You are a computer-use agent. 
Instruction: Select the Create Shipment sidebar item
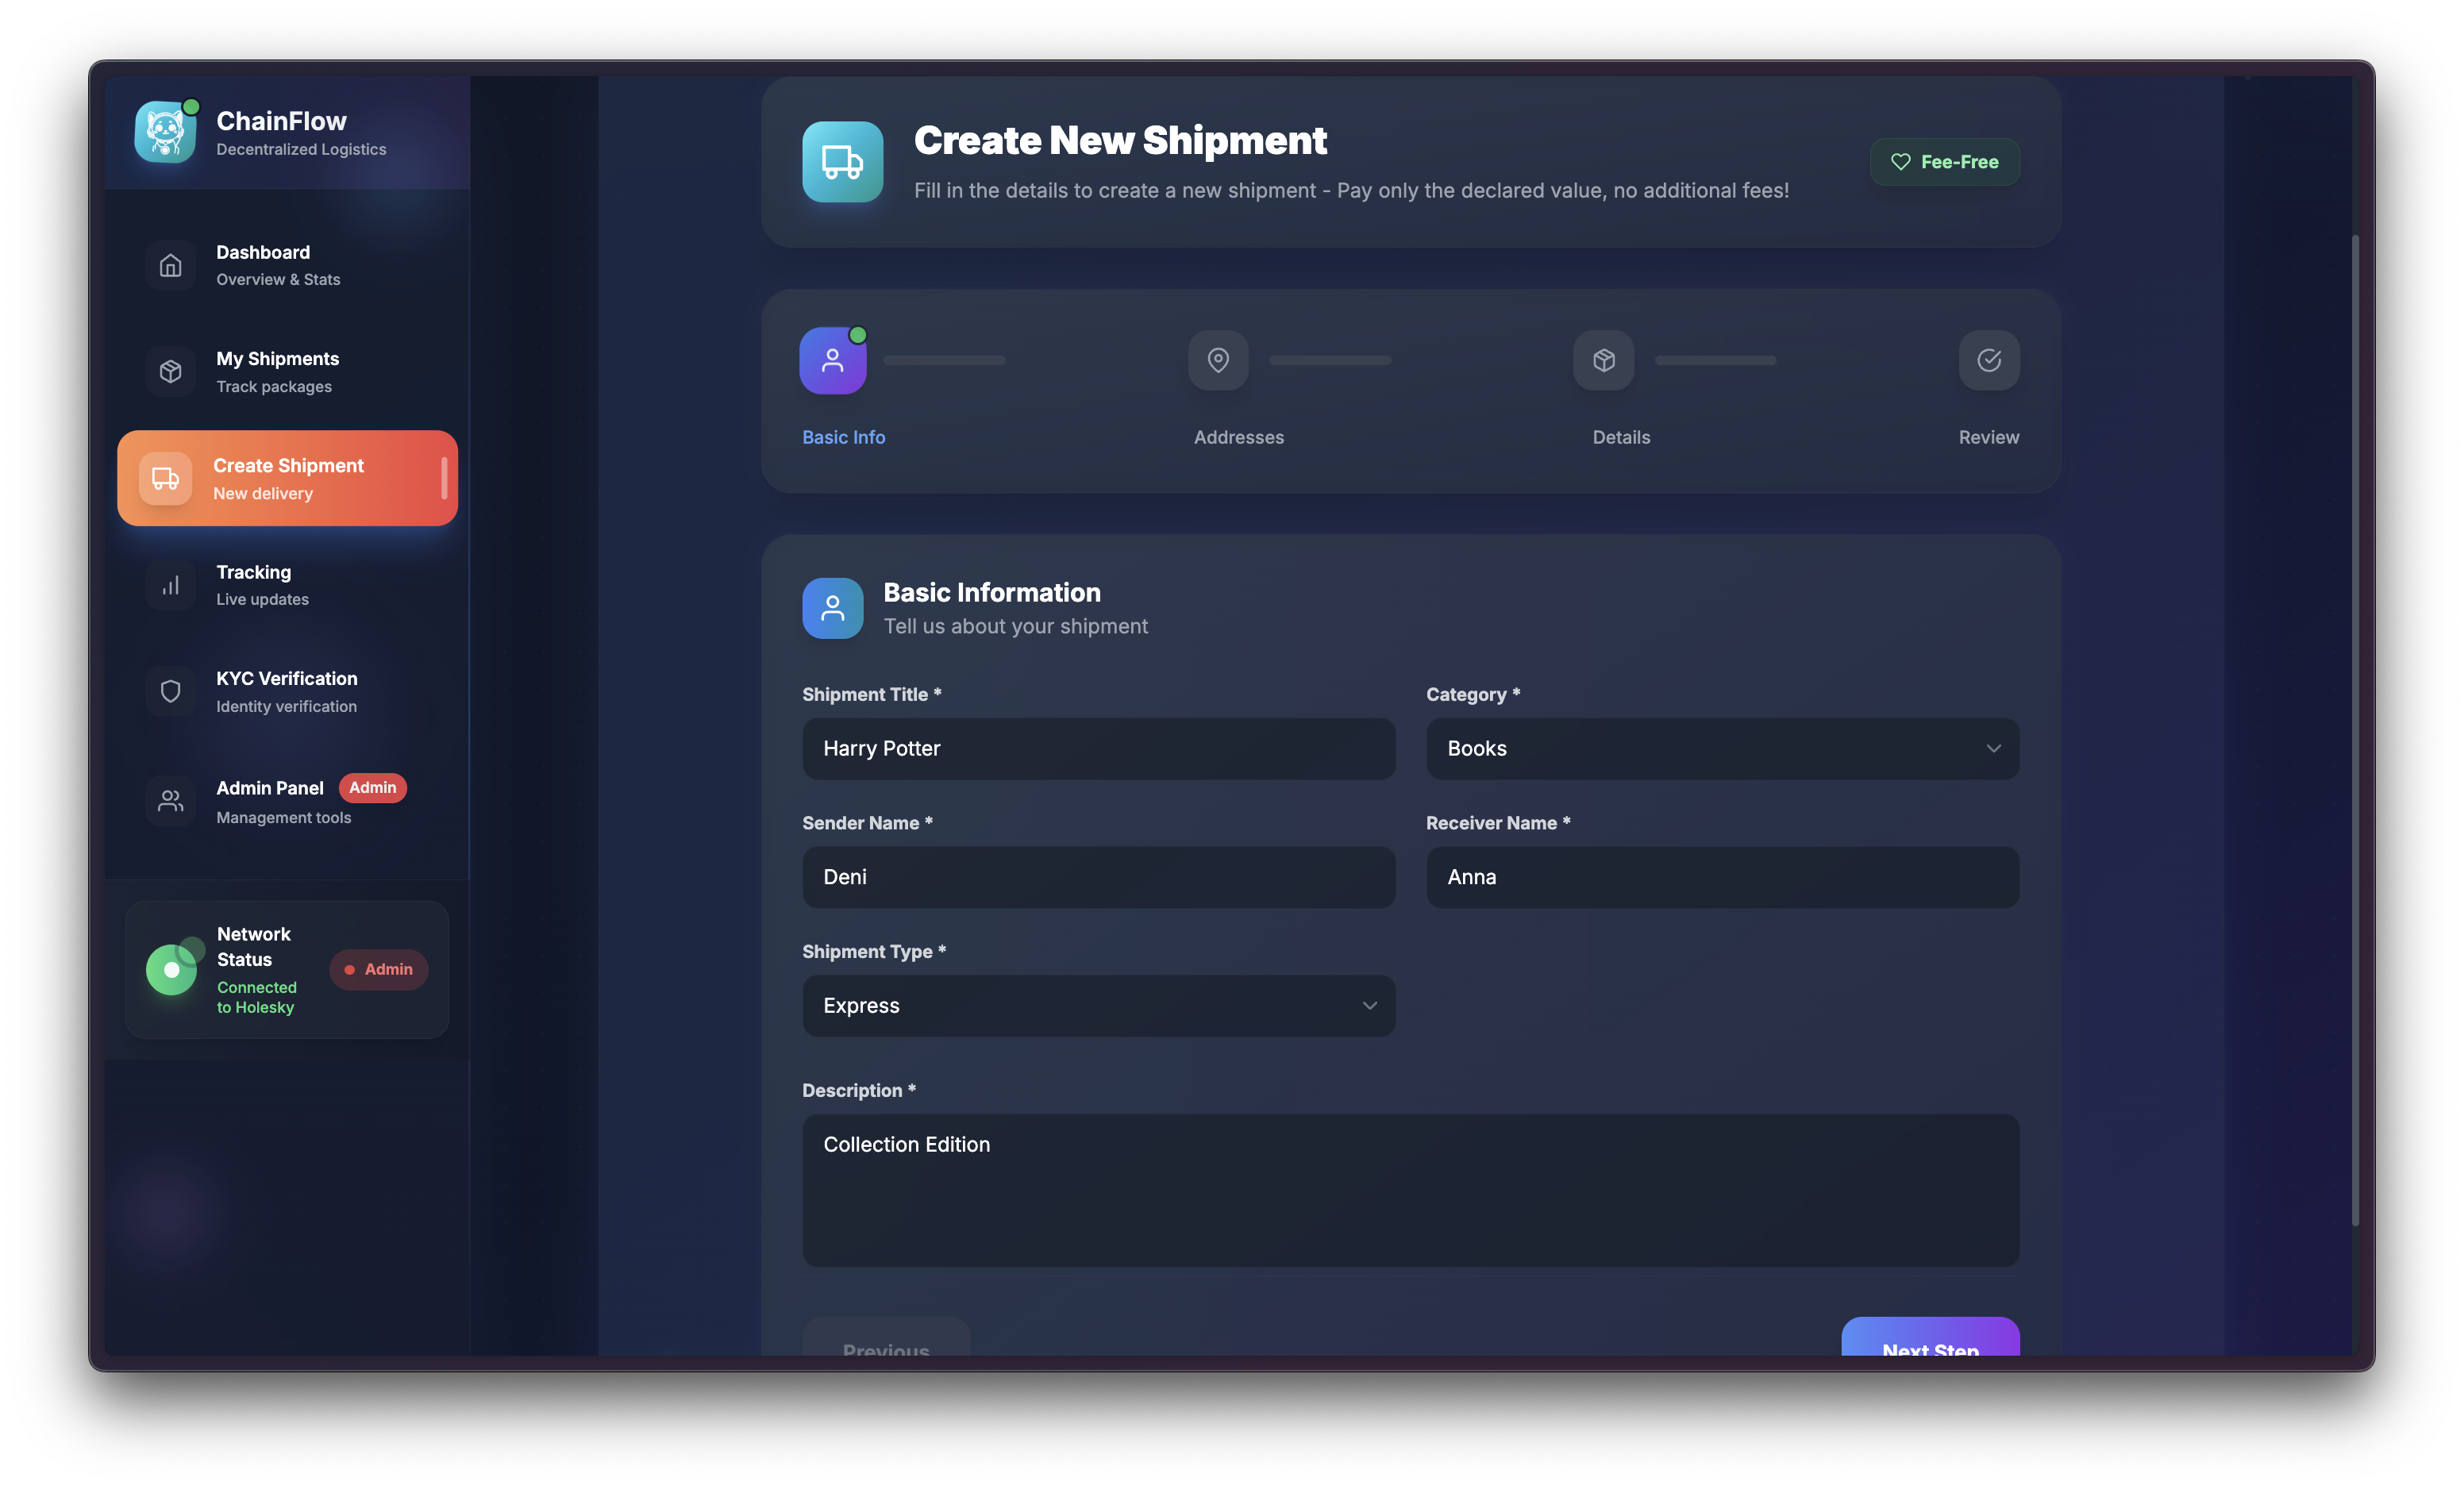[287, 478]
